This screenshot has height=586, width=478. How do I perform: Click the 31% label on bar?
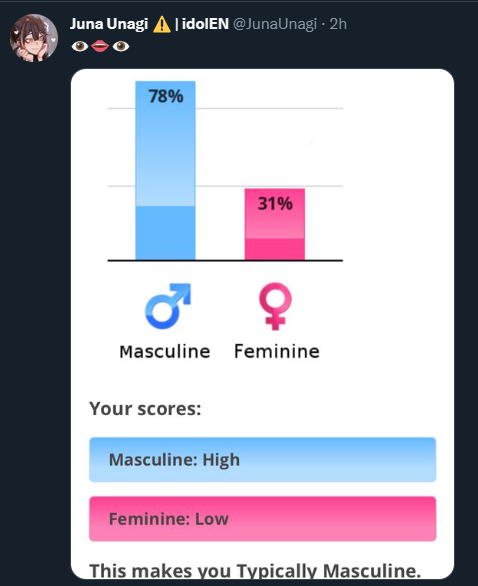tap(275, 203)
